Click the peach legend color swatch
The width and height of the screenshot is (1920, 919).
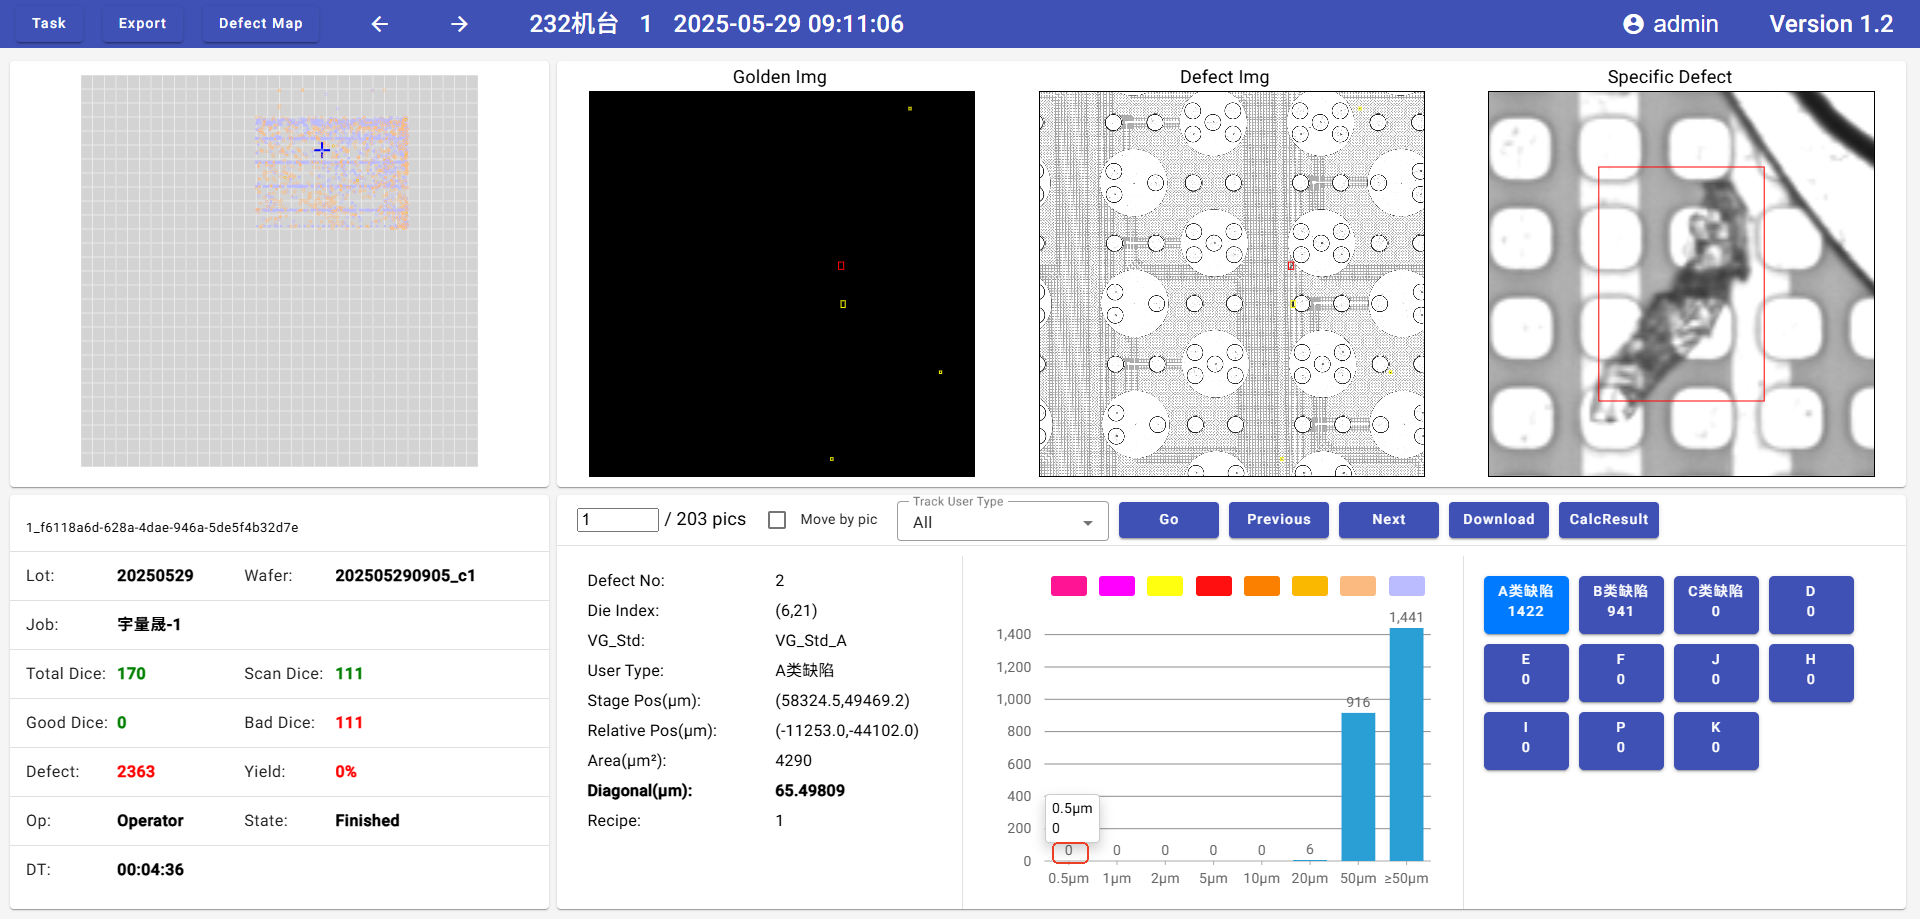[1358, 586]
